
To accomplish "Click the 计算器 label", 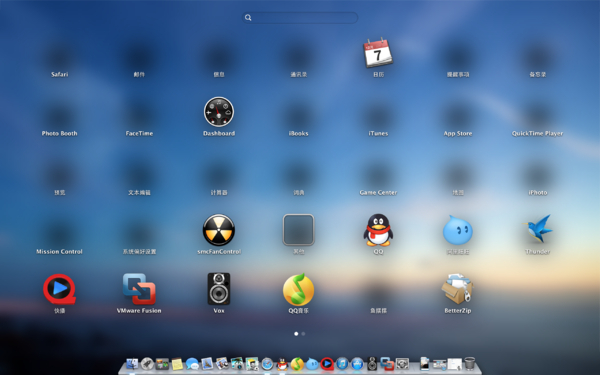I will coord(219,192).
